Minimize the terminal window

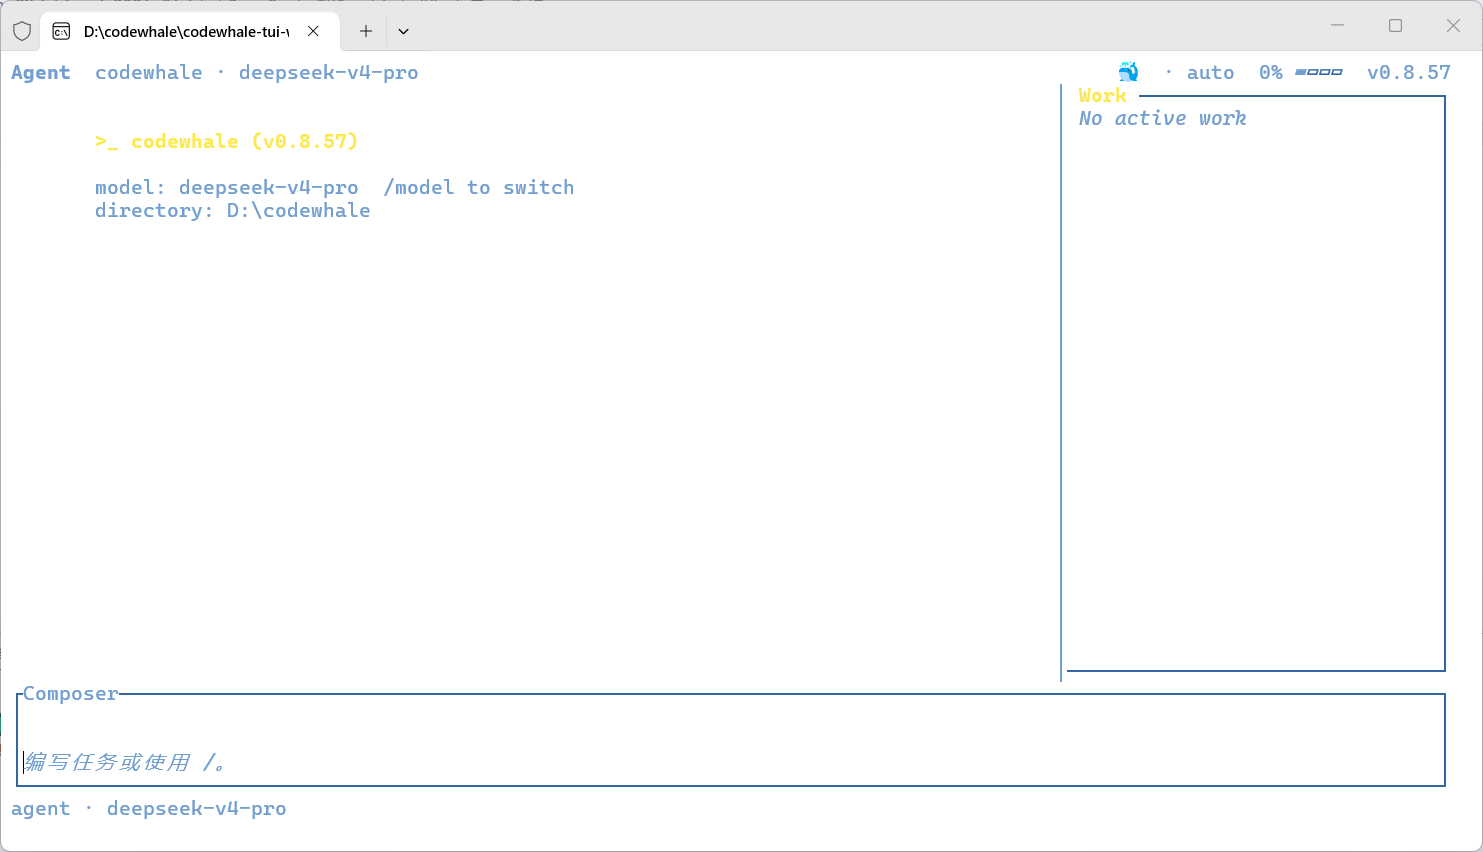[x=1337, y=26]
